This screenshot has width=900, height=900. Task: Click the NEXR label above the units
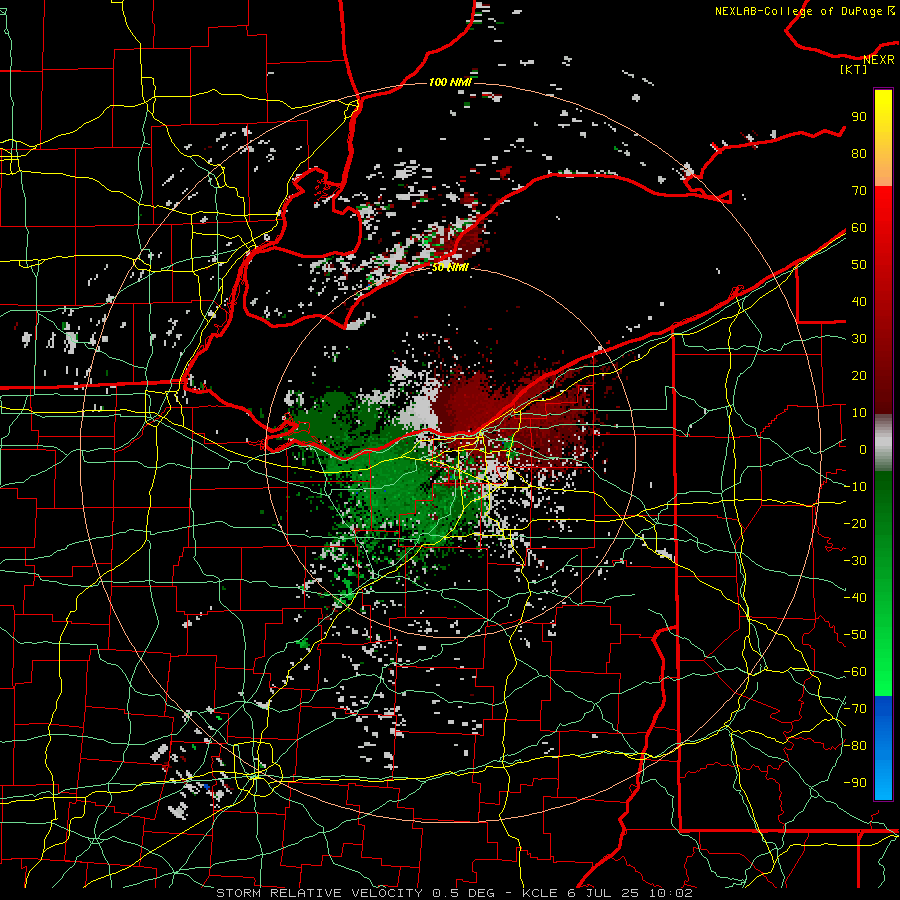coord(879,59)
